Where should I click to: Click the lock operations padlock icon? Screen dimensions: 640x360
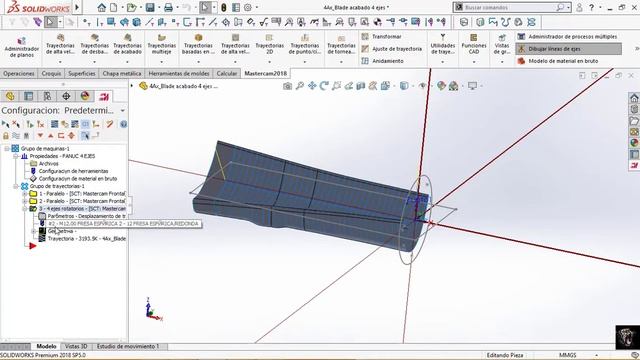pos(6,136)
